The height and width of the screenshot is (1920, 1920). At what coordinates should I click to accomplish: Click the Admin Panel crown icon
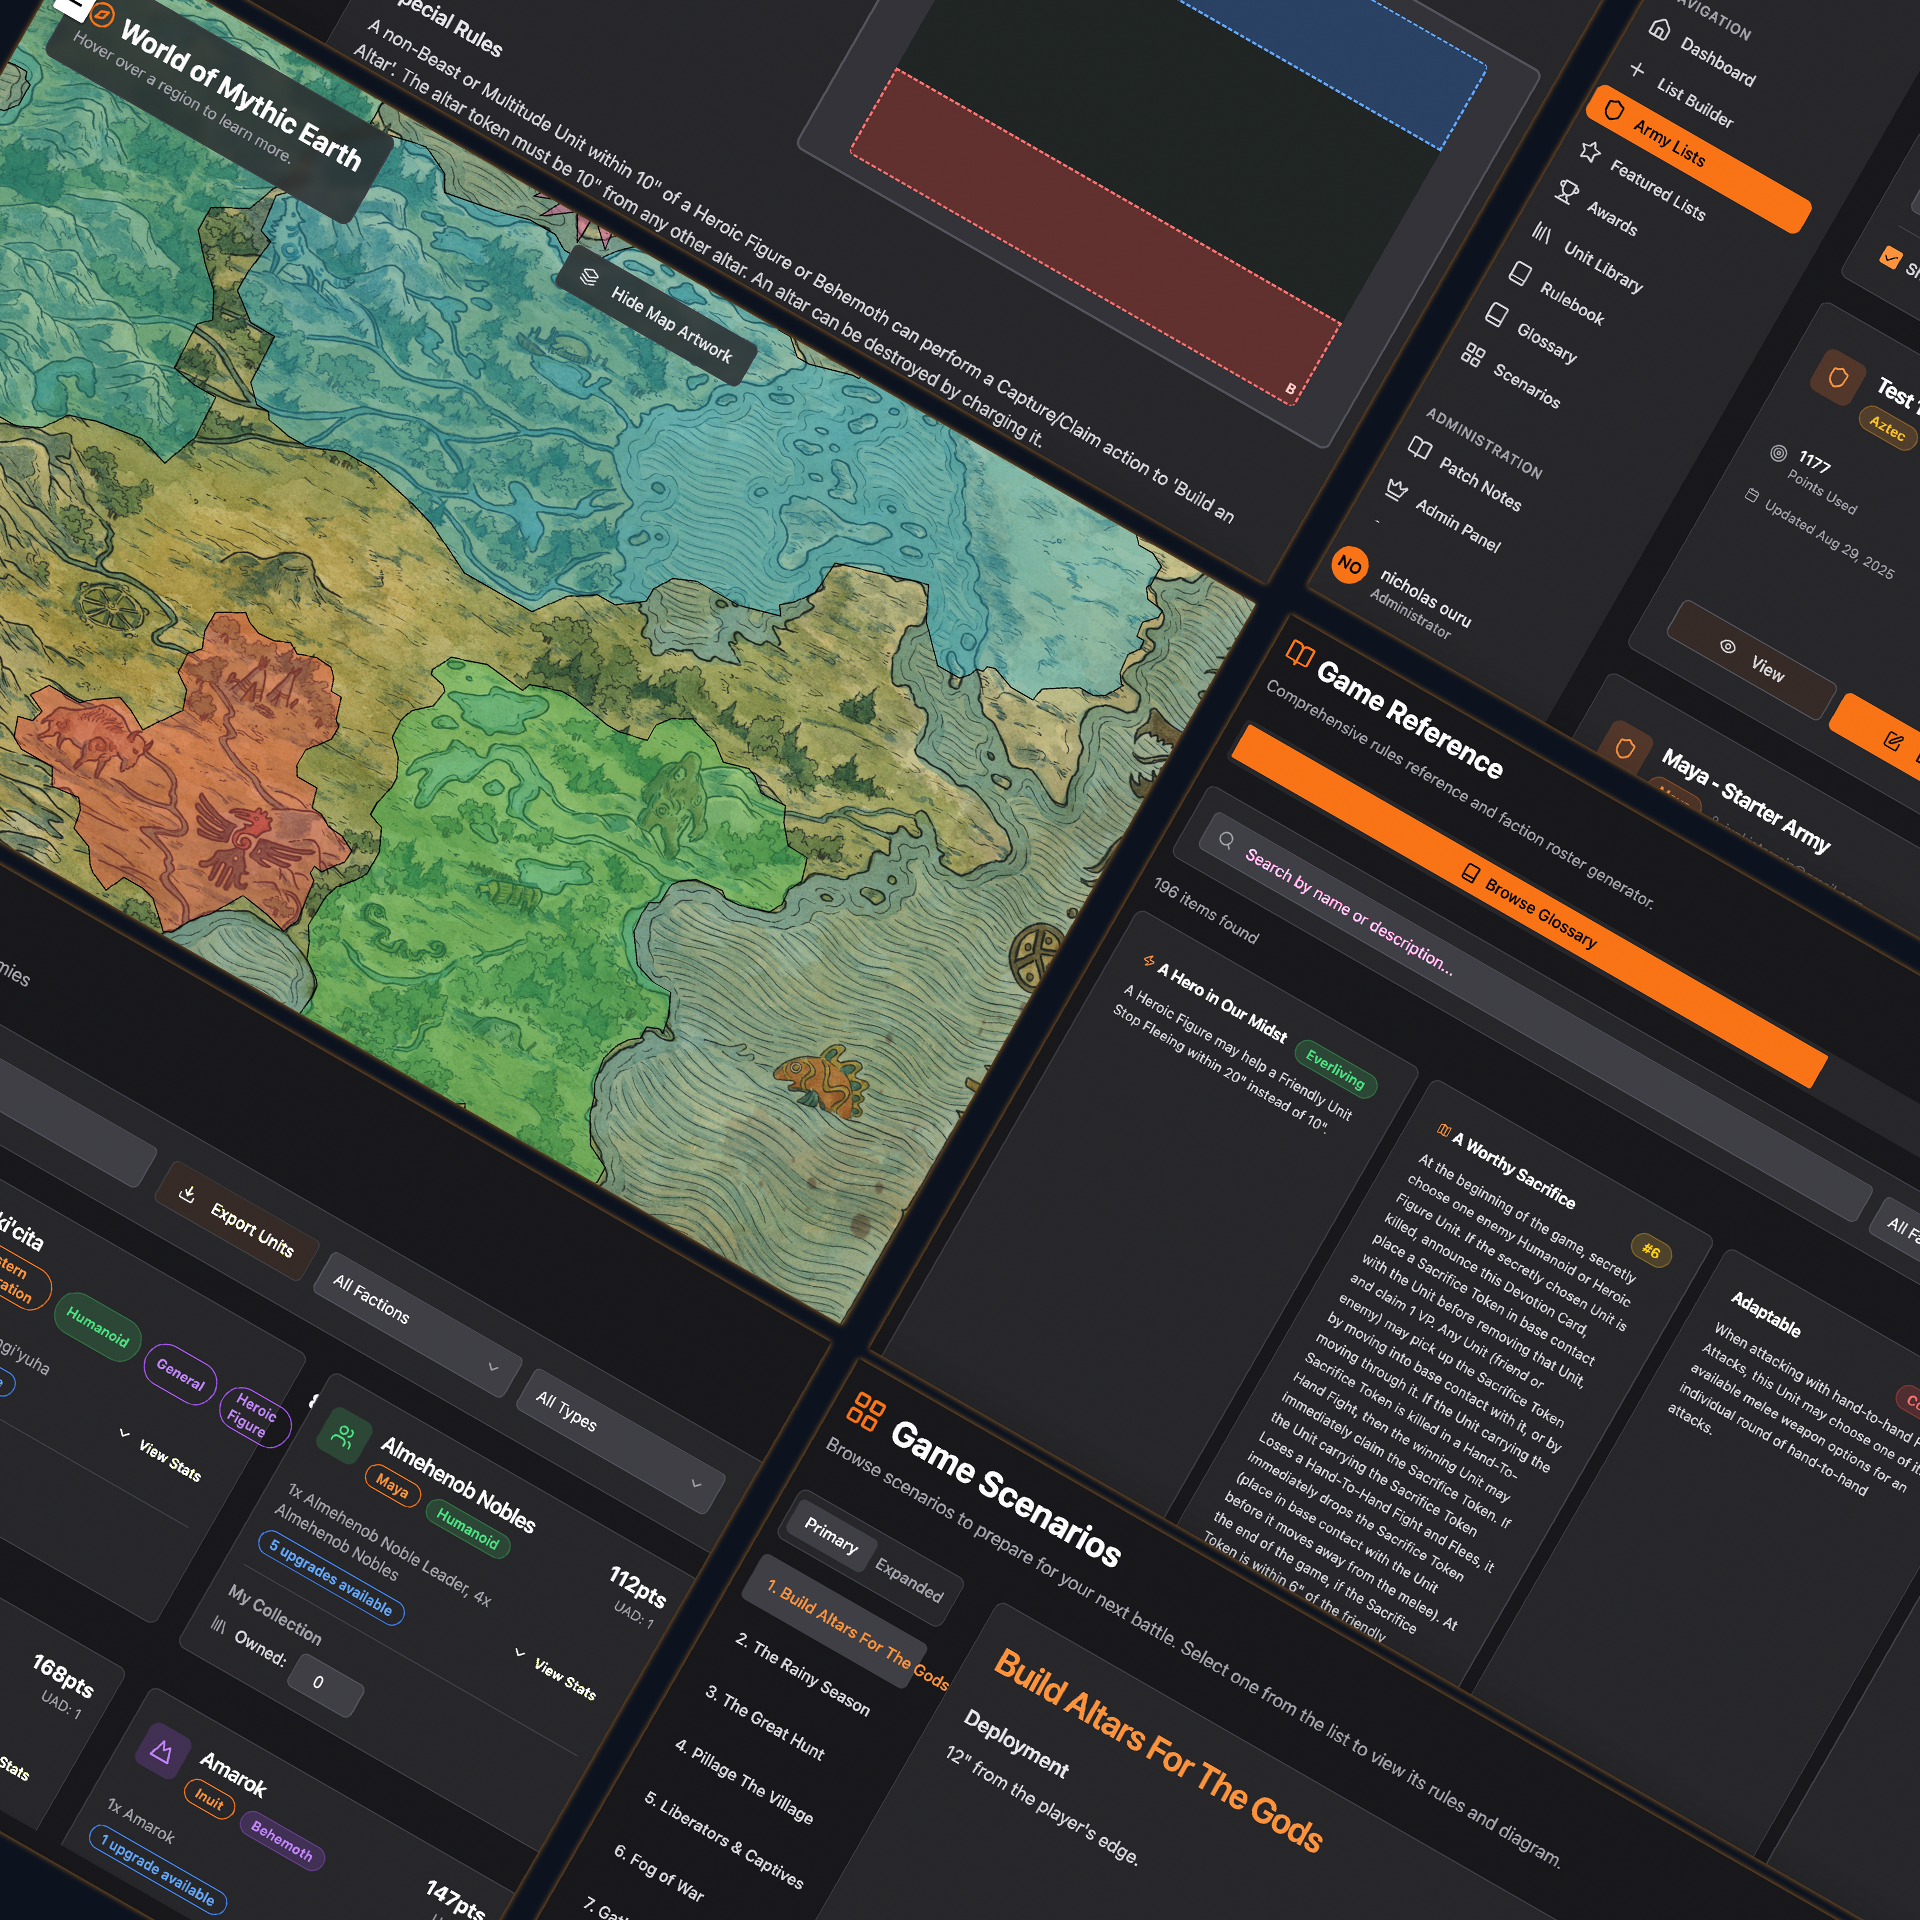click(x=1397, y=489)
